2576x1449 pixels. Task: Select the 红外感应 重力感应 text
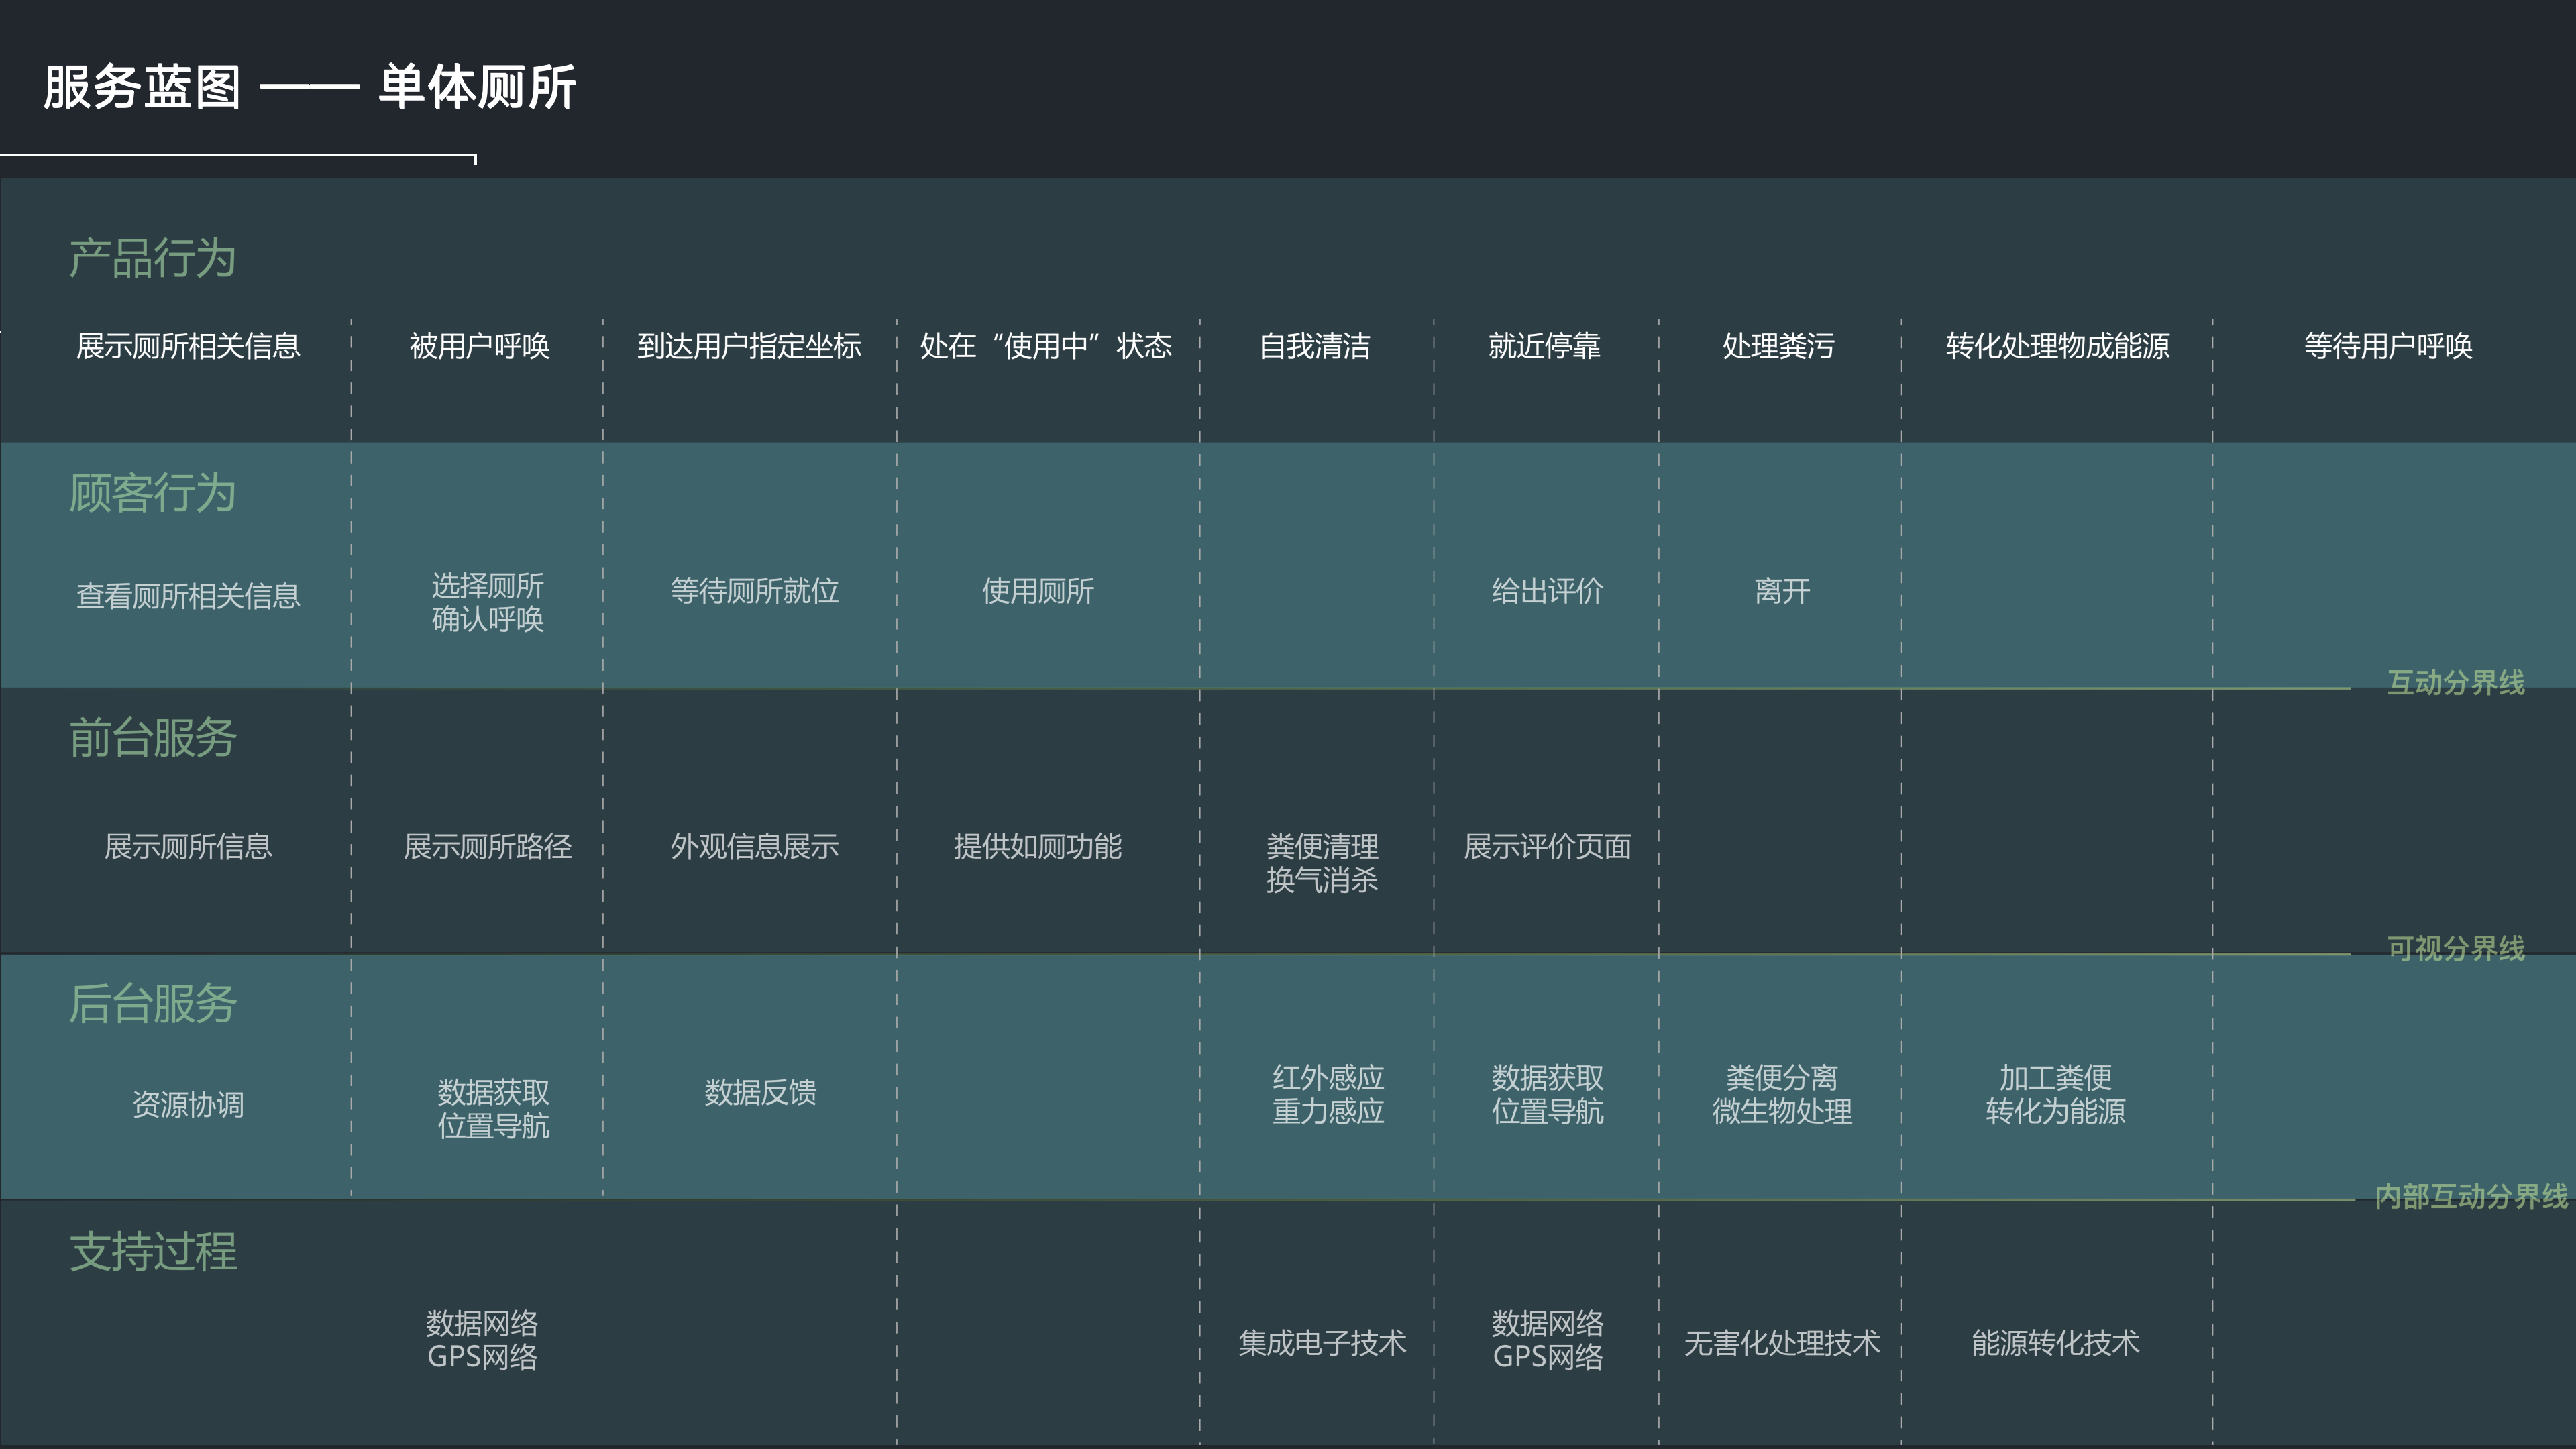(1327, 1094)
